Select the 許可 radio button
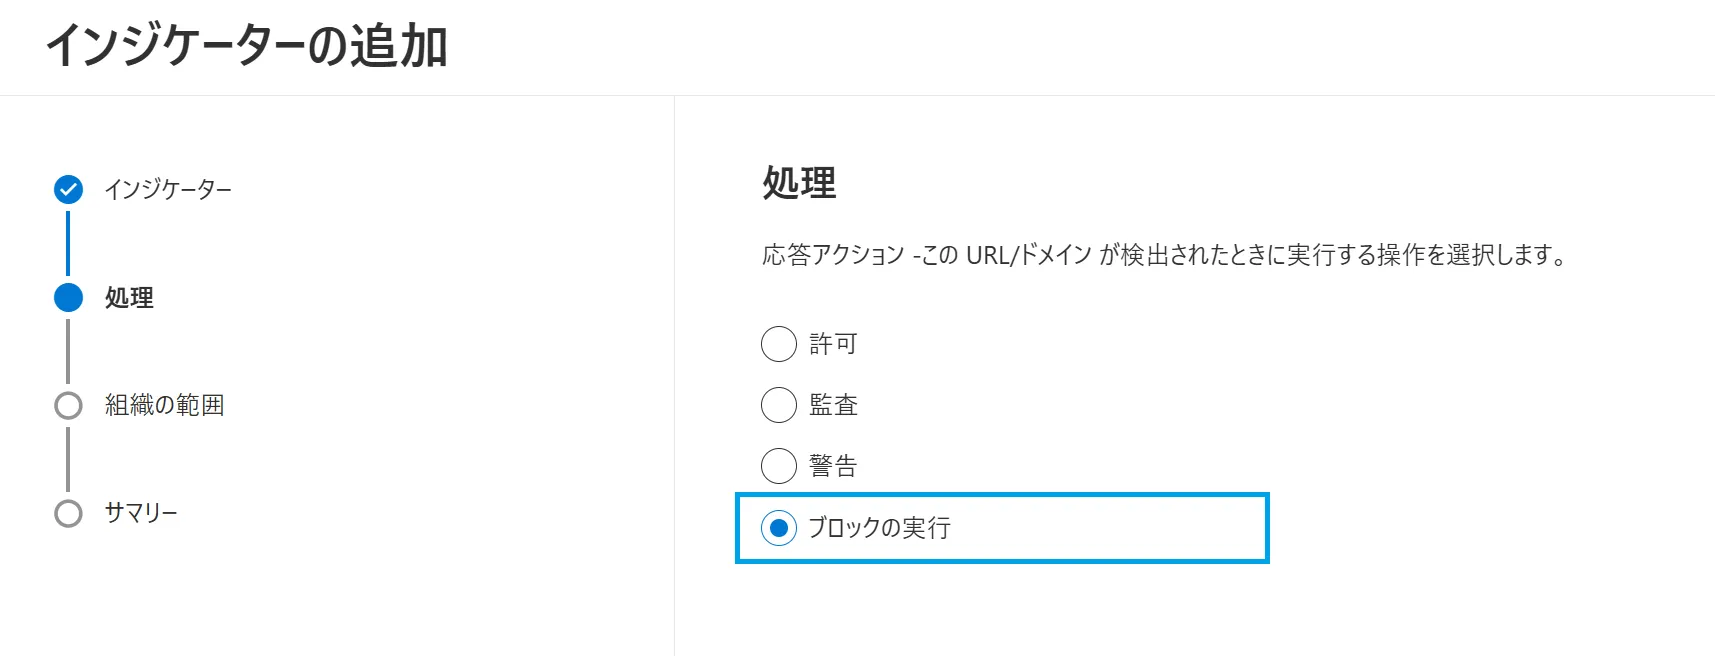Image resolution: width=1715 pixels, height=656 pixels. [779, 344]
